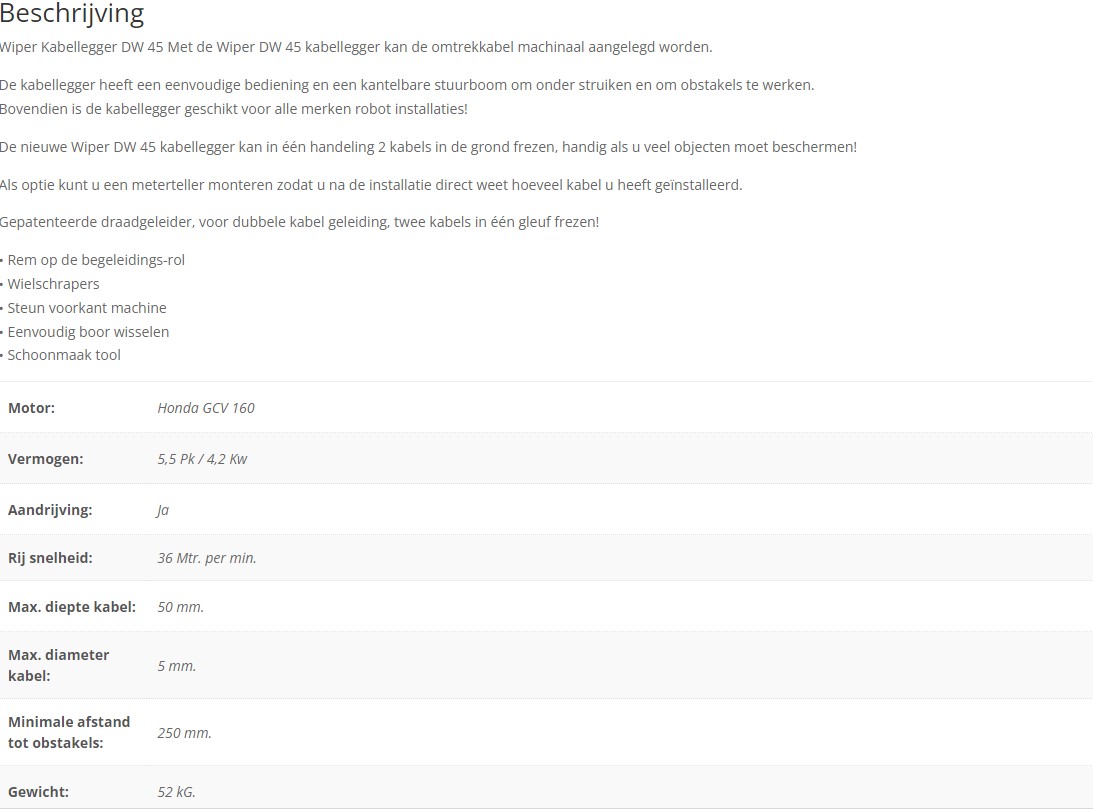Click the Max. diepte kabel label
The image size is (1093, 809).
(72, 607)
